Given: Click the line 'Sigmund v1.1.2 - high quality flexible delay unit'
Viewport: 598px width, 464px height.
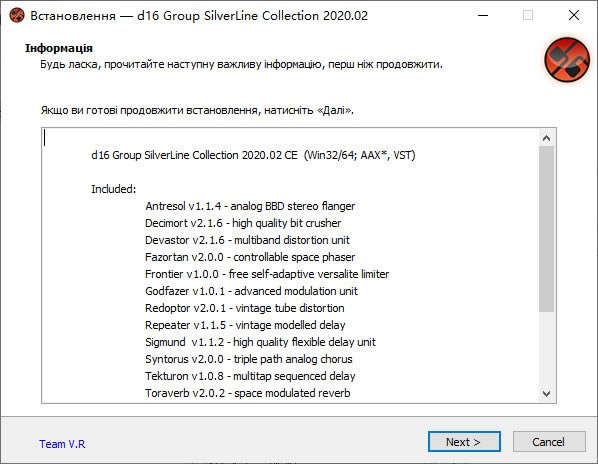Looking at the screenshot, I should point(260,342).
